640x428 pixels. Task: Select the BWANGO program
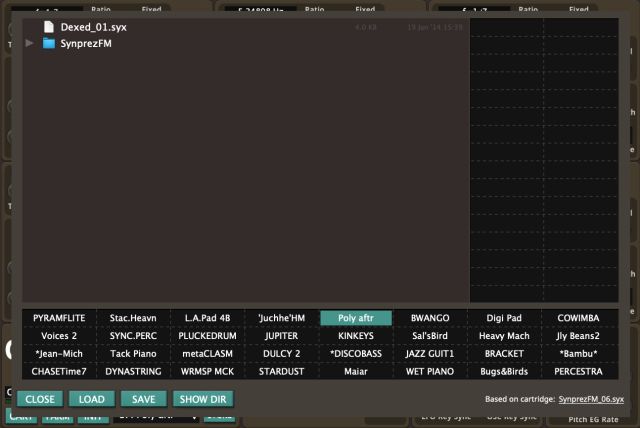coord(430,318)
